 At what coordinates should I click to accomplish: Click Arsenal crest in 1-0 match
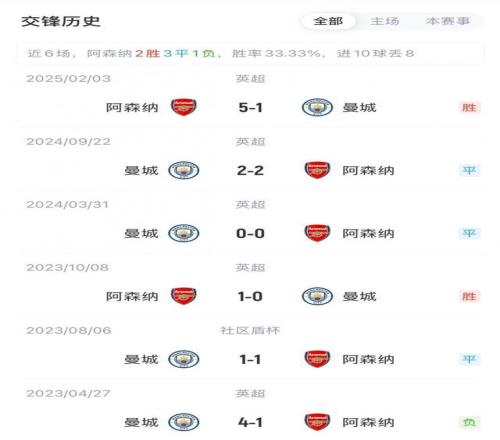click(184, 296)
